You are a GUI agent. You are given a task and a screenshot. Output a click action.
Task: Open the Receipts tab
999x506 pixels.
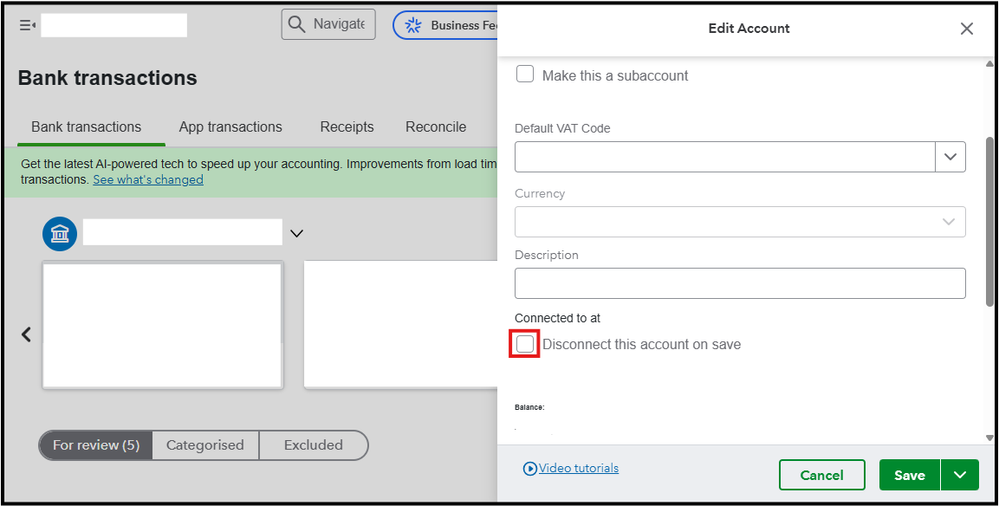pyautogui.click(x=347, y=127)
